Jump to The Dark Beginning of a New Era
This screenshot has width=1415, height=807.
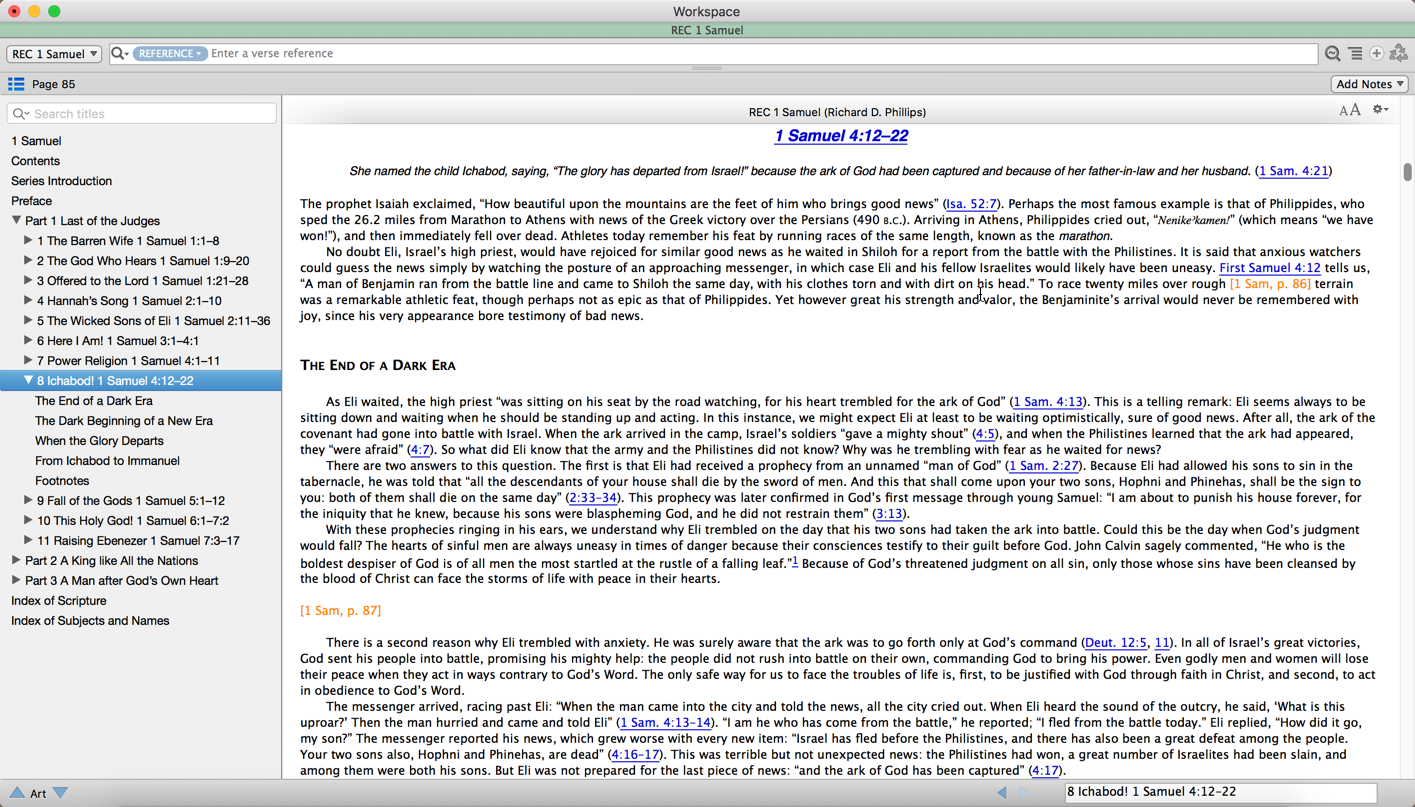pos(124,421)
